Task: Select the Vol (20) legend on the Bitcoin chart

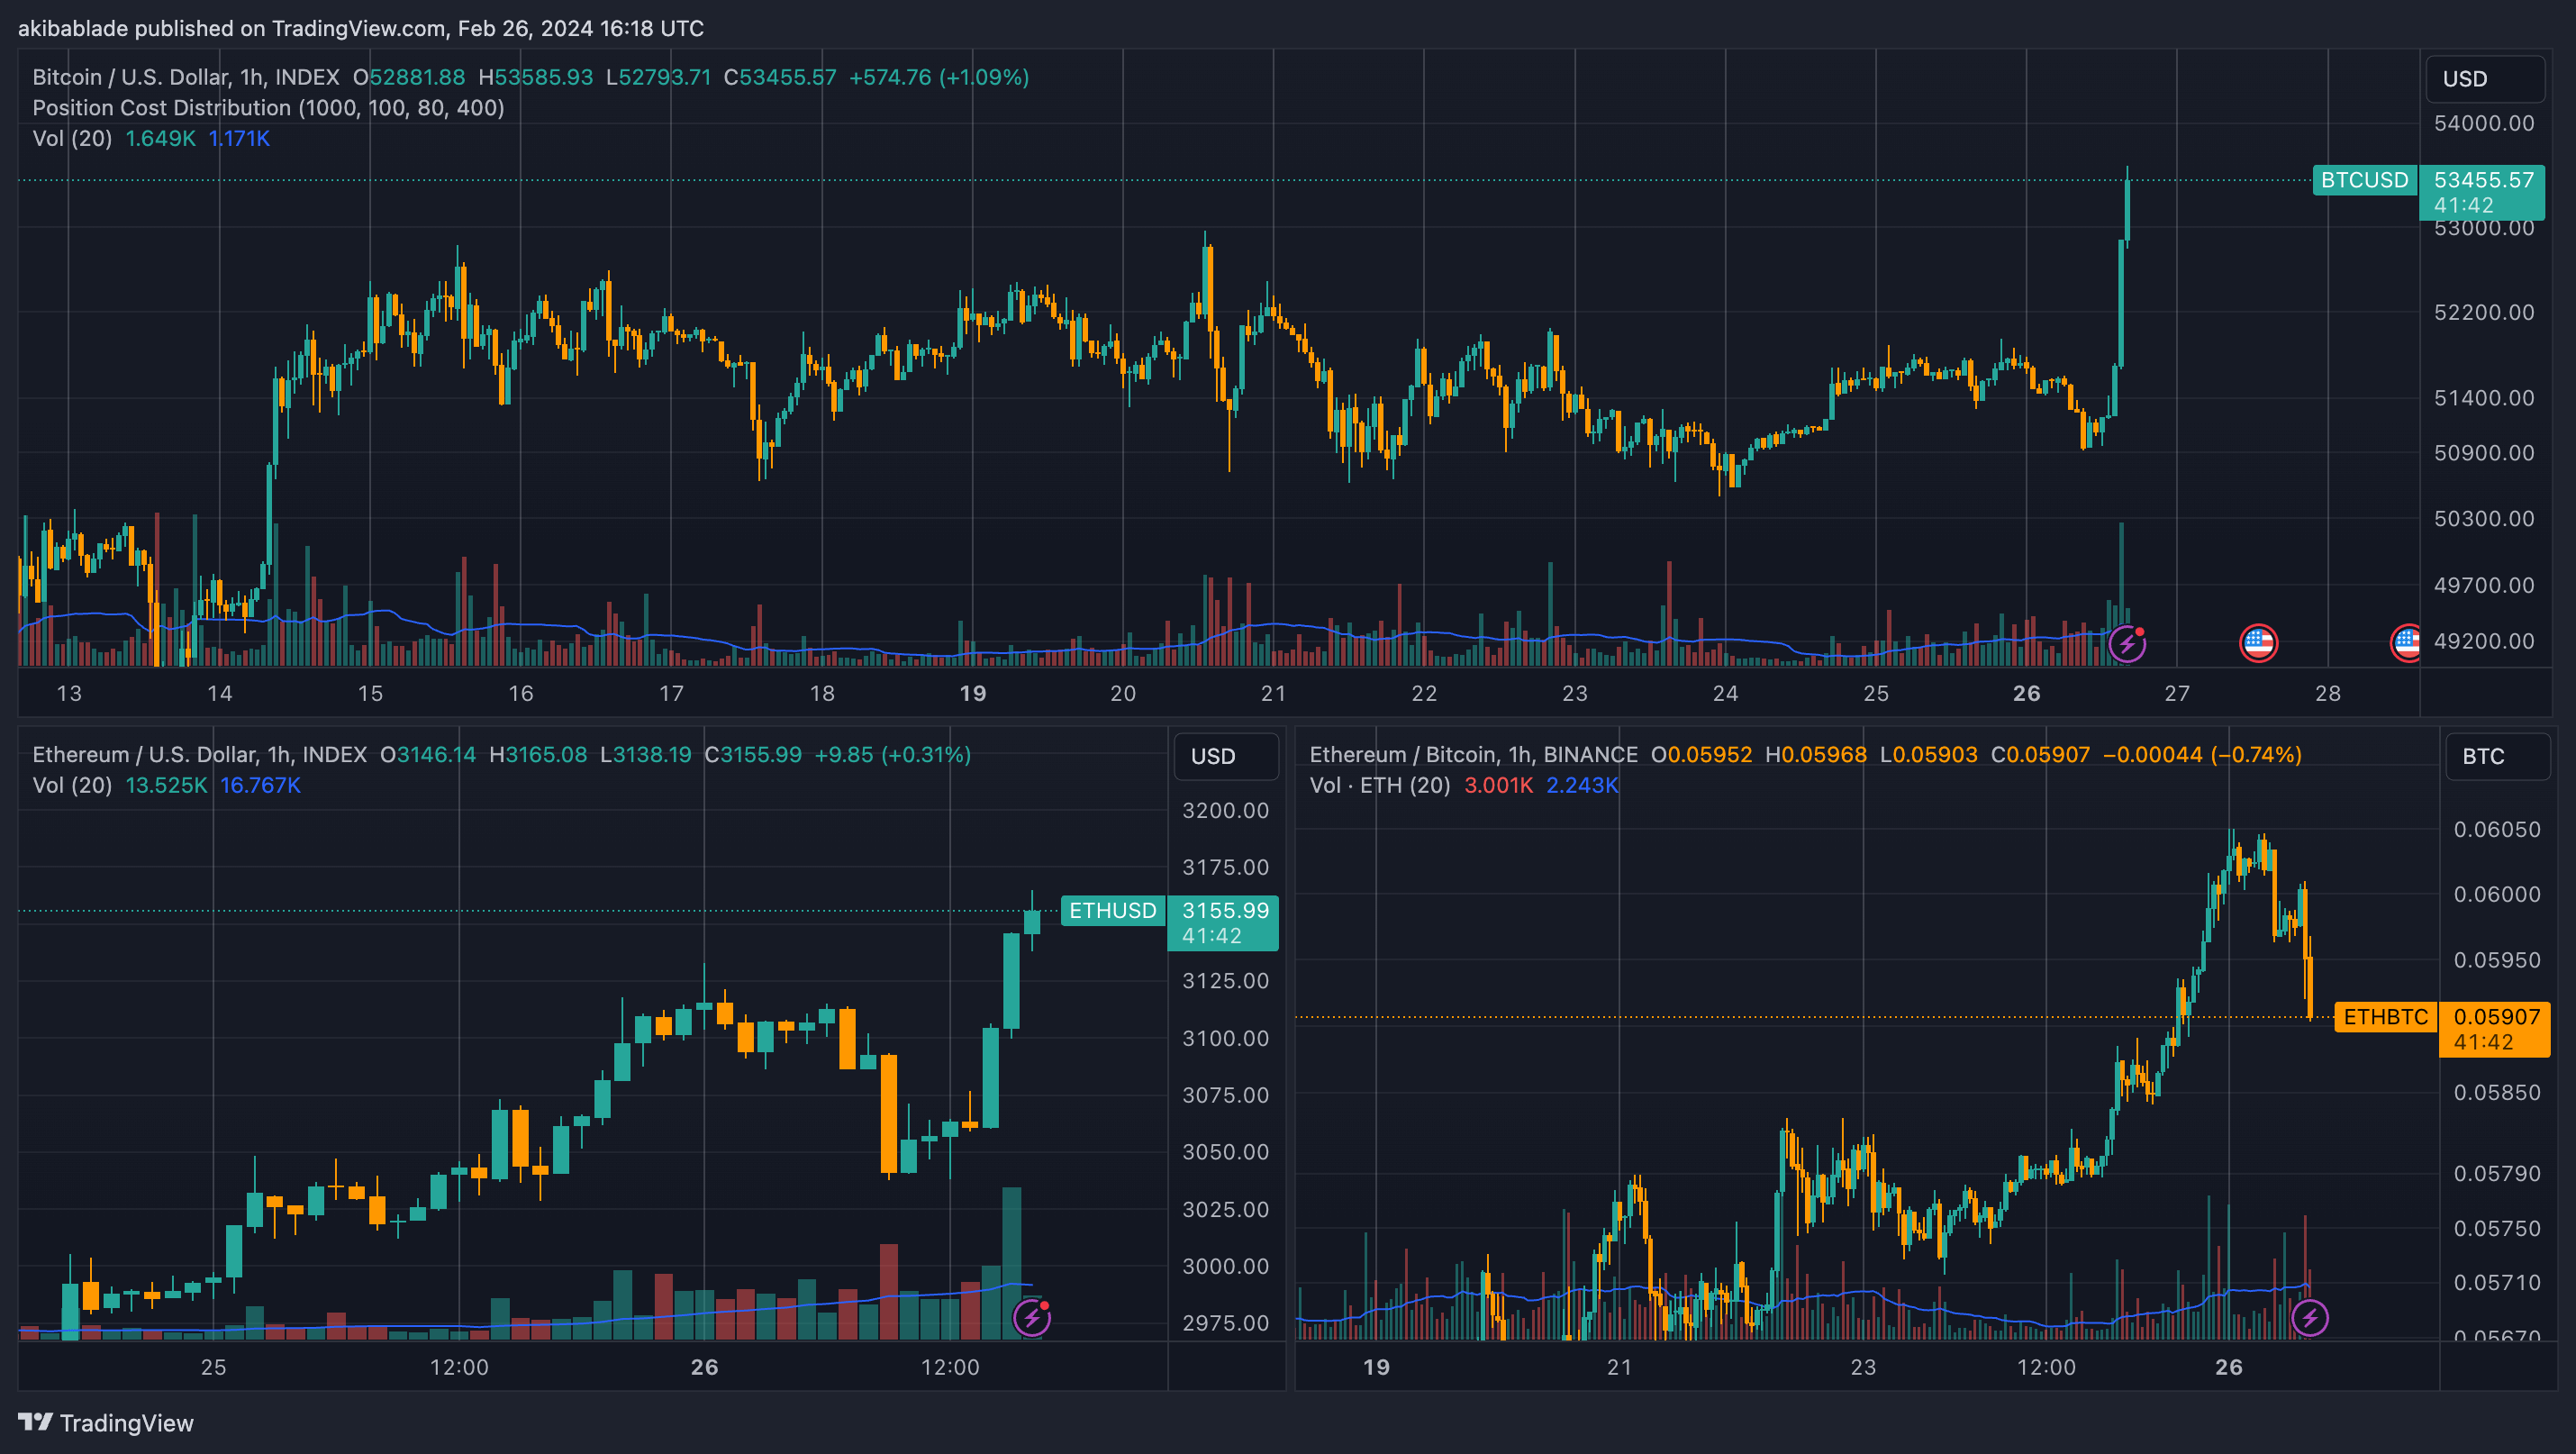Action: pyautogui.click(x=72, y=139)
